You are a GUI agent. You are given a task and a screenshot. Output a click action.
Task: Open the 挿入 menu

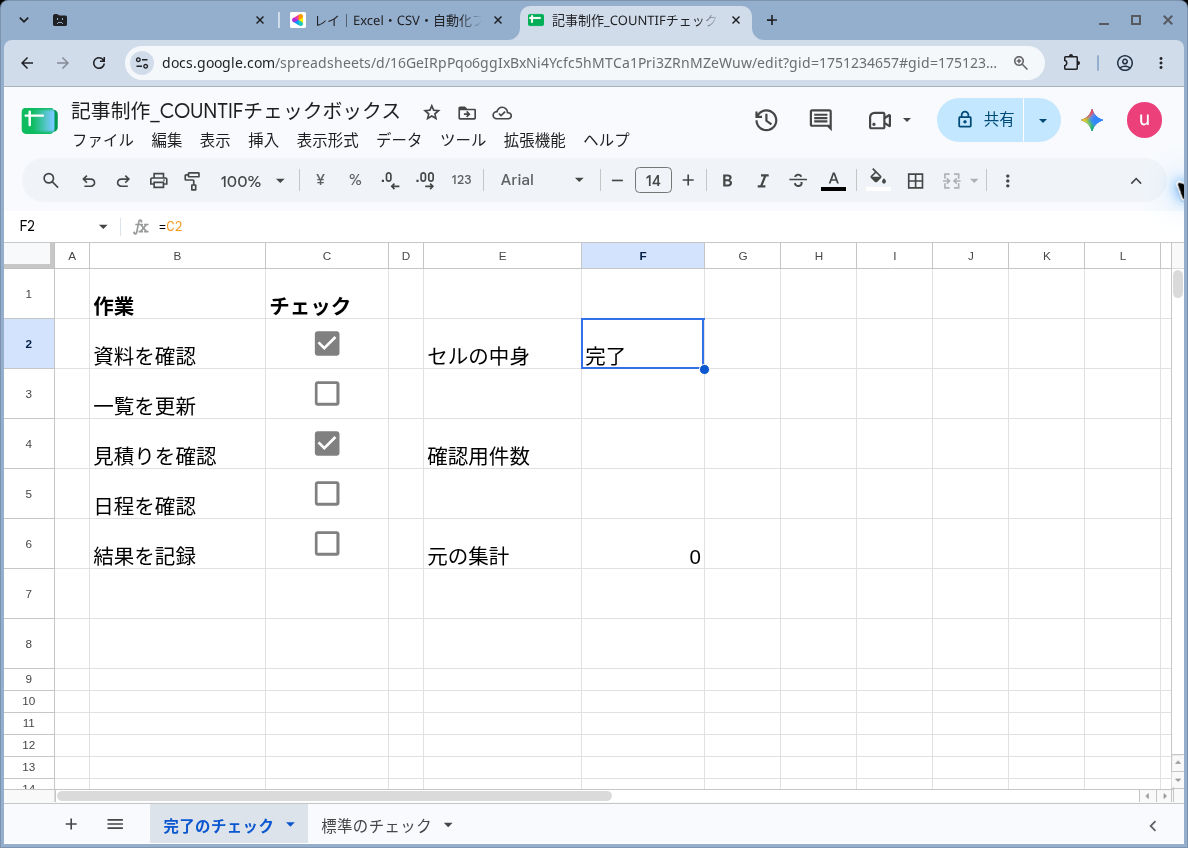point(264,140)
